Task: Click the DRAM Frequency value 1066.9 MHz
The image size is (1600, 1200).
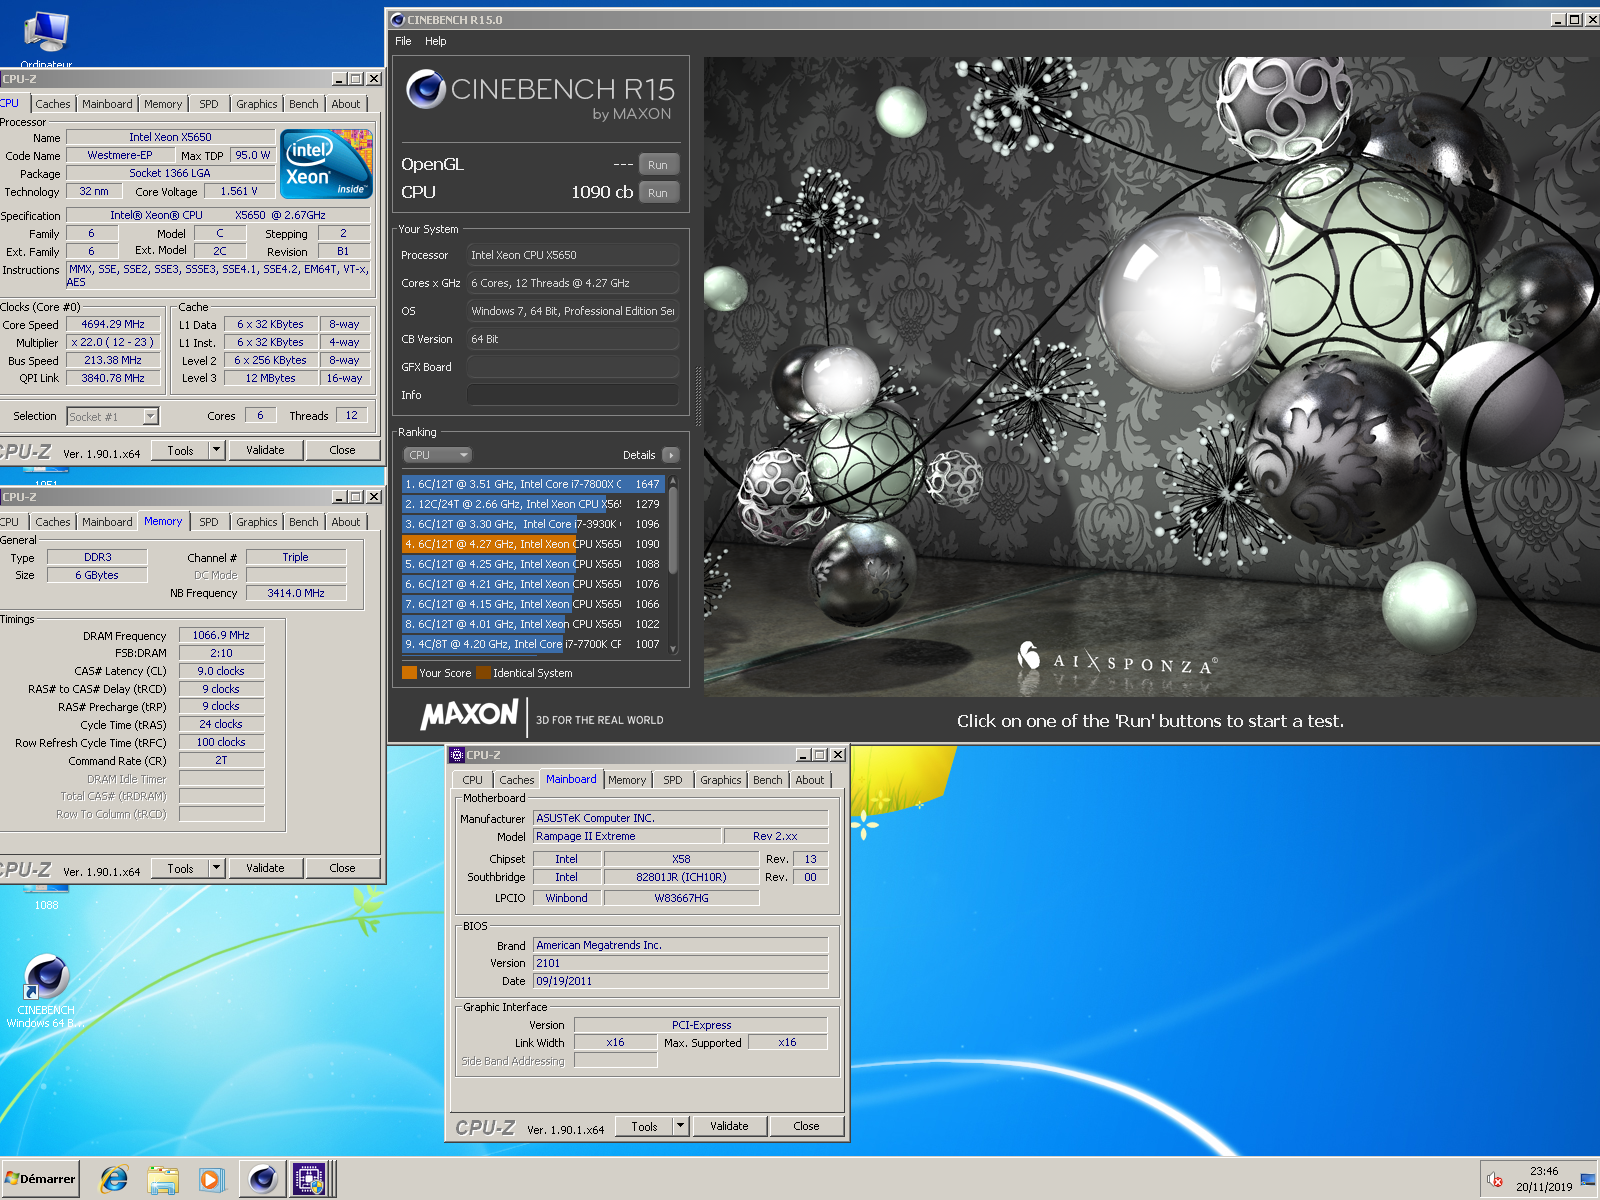Action: (x=221, y=635)
